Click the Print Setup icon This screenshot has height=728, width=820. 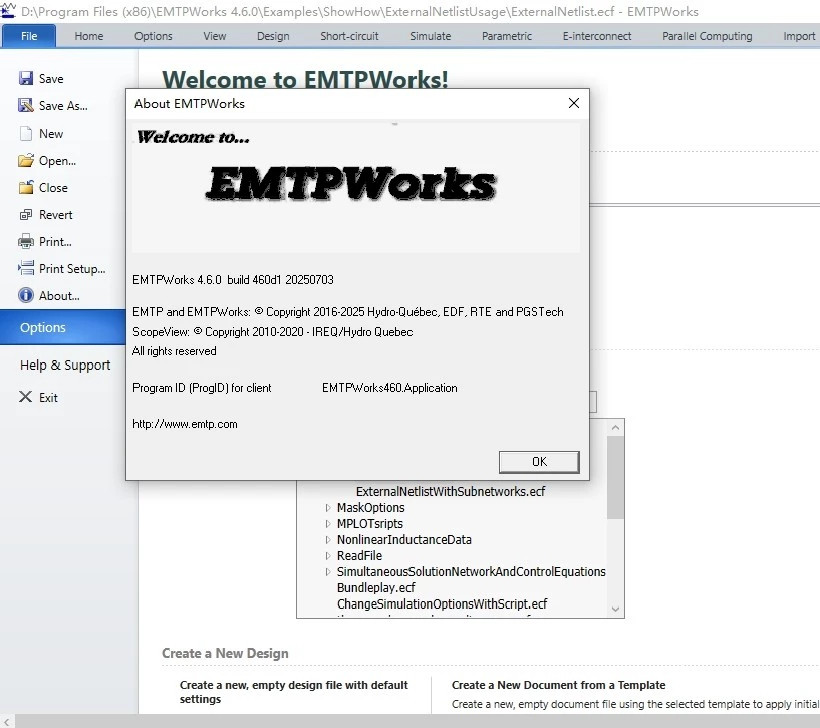tap(26, 268)
